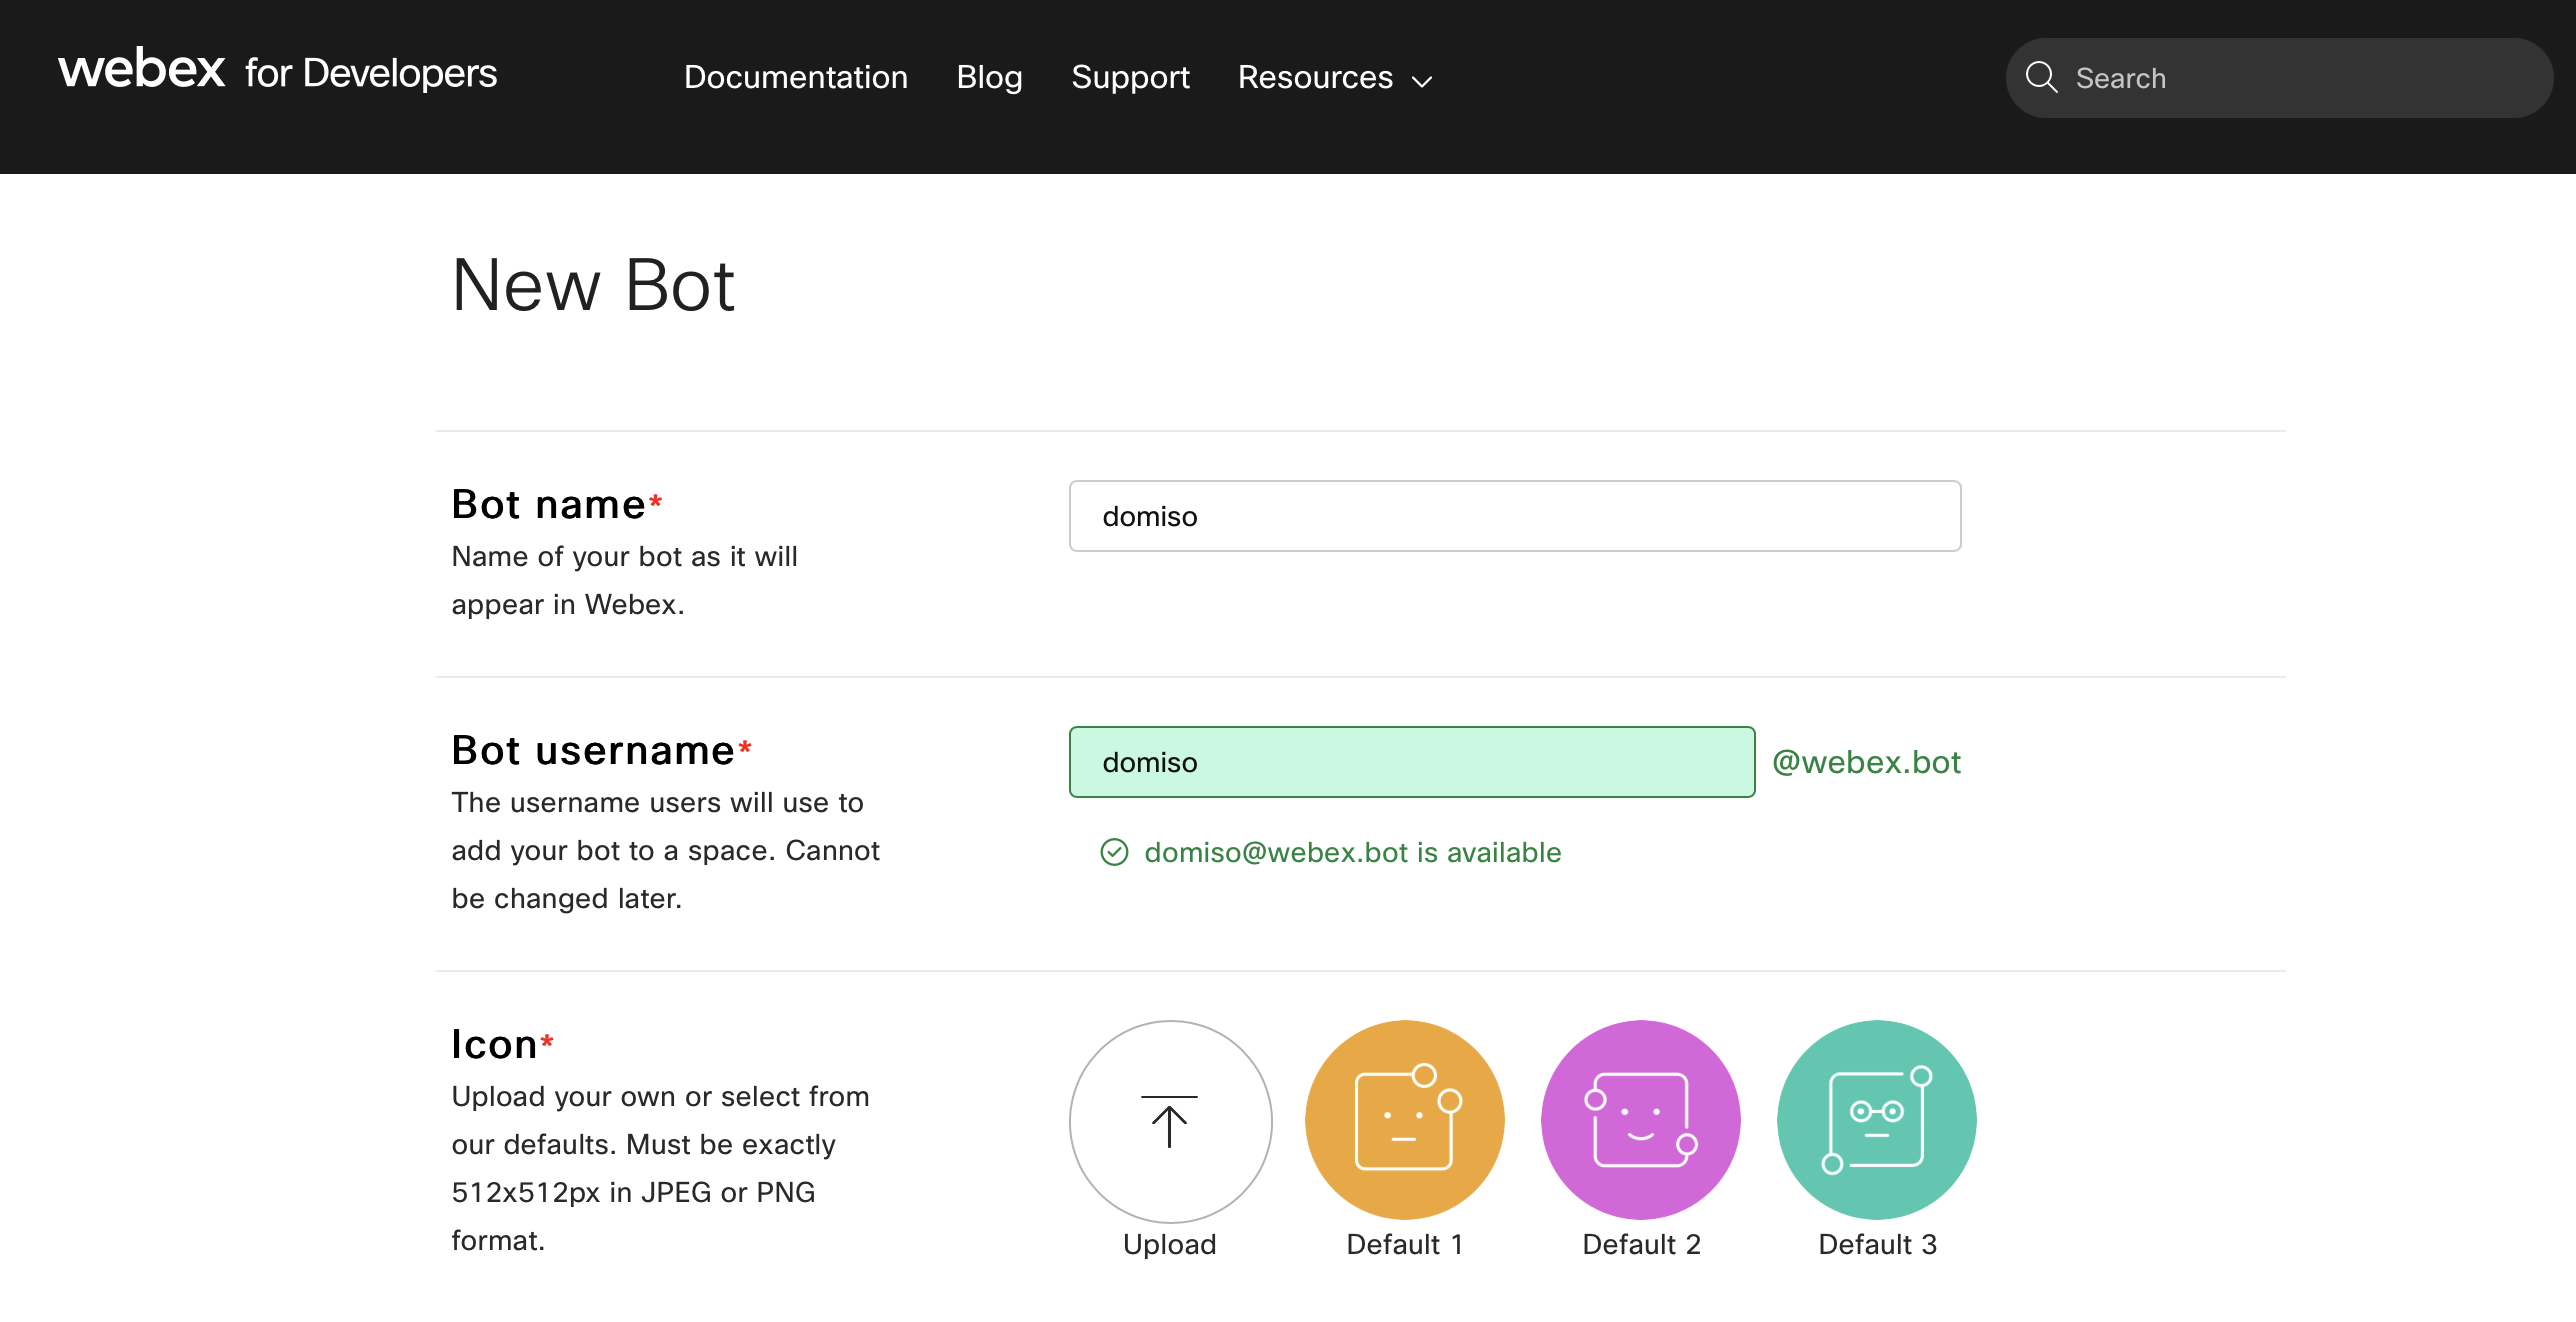Select the purple Default 2 color circle
Viewport: 2576px width, 1322px height.
1640,1120
